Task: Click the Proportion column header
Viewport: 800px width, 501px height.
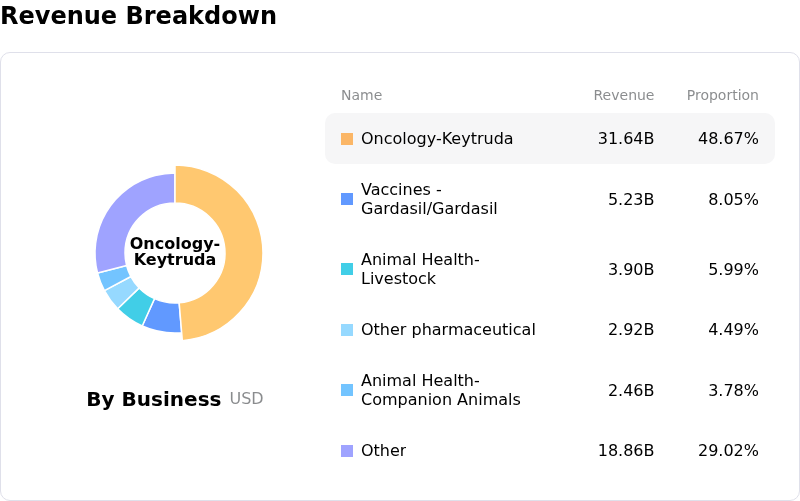Action: pyautogui.click(x=722, y=96)
